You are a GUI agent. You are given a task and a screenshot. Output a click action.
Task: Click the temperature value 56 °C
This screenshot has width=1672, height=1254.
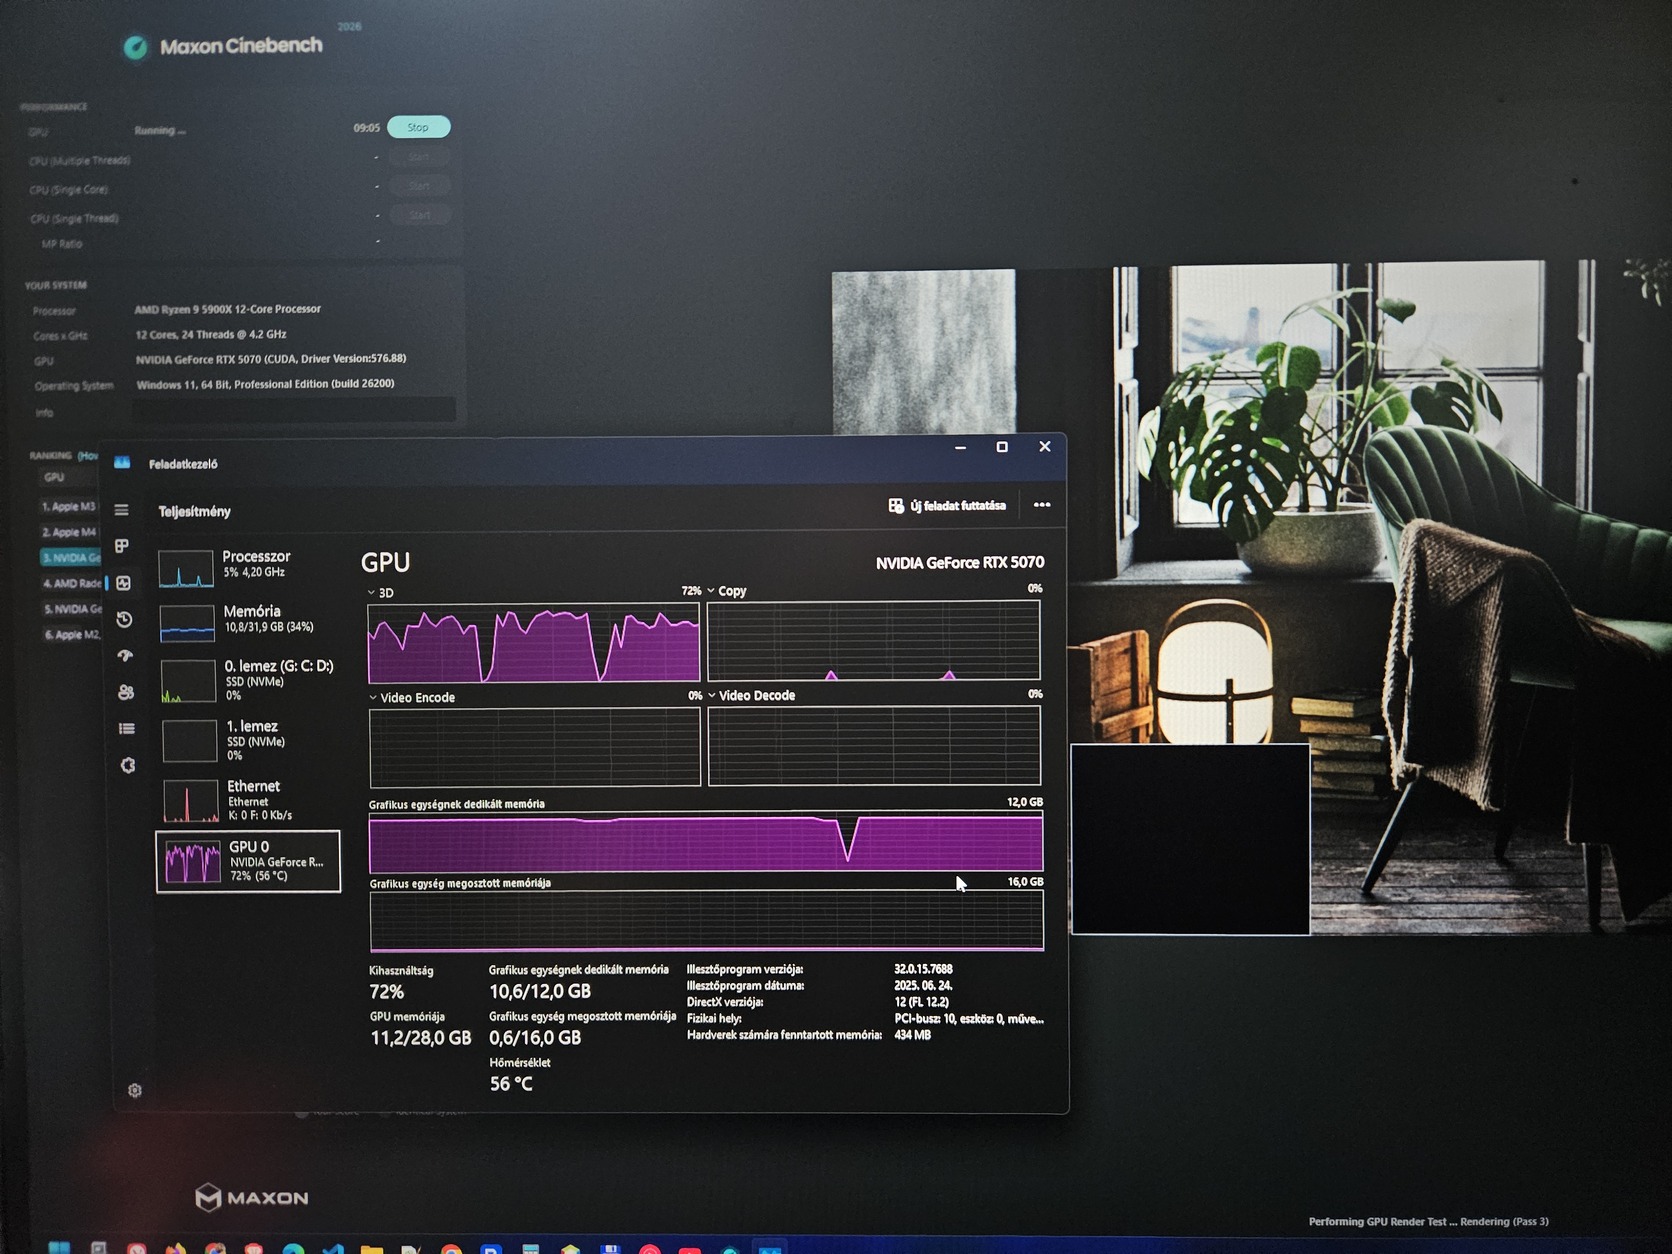[x=511, y=1084]
